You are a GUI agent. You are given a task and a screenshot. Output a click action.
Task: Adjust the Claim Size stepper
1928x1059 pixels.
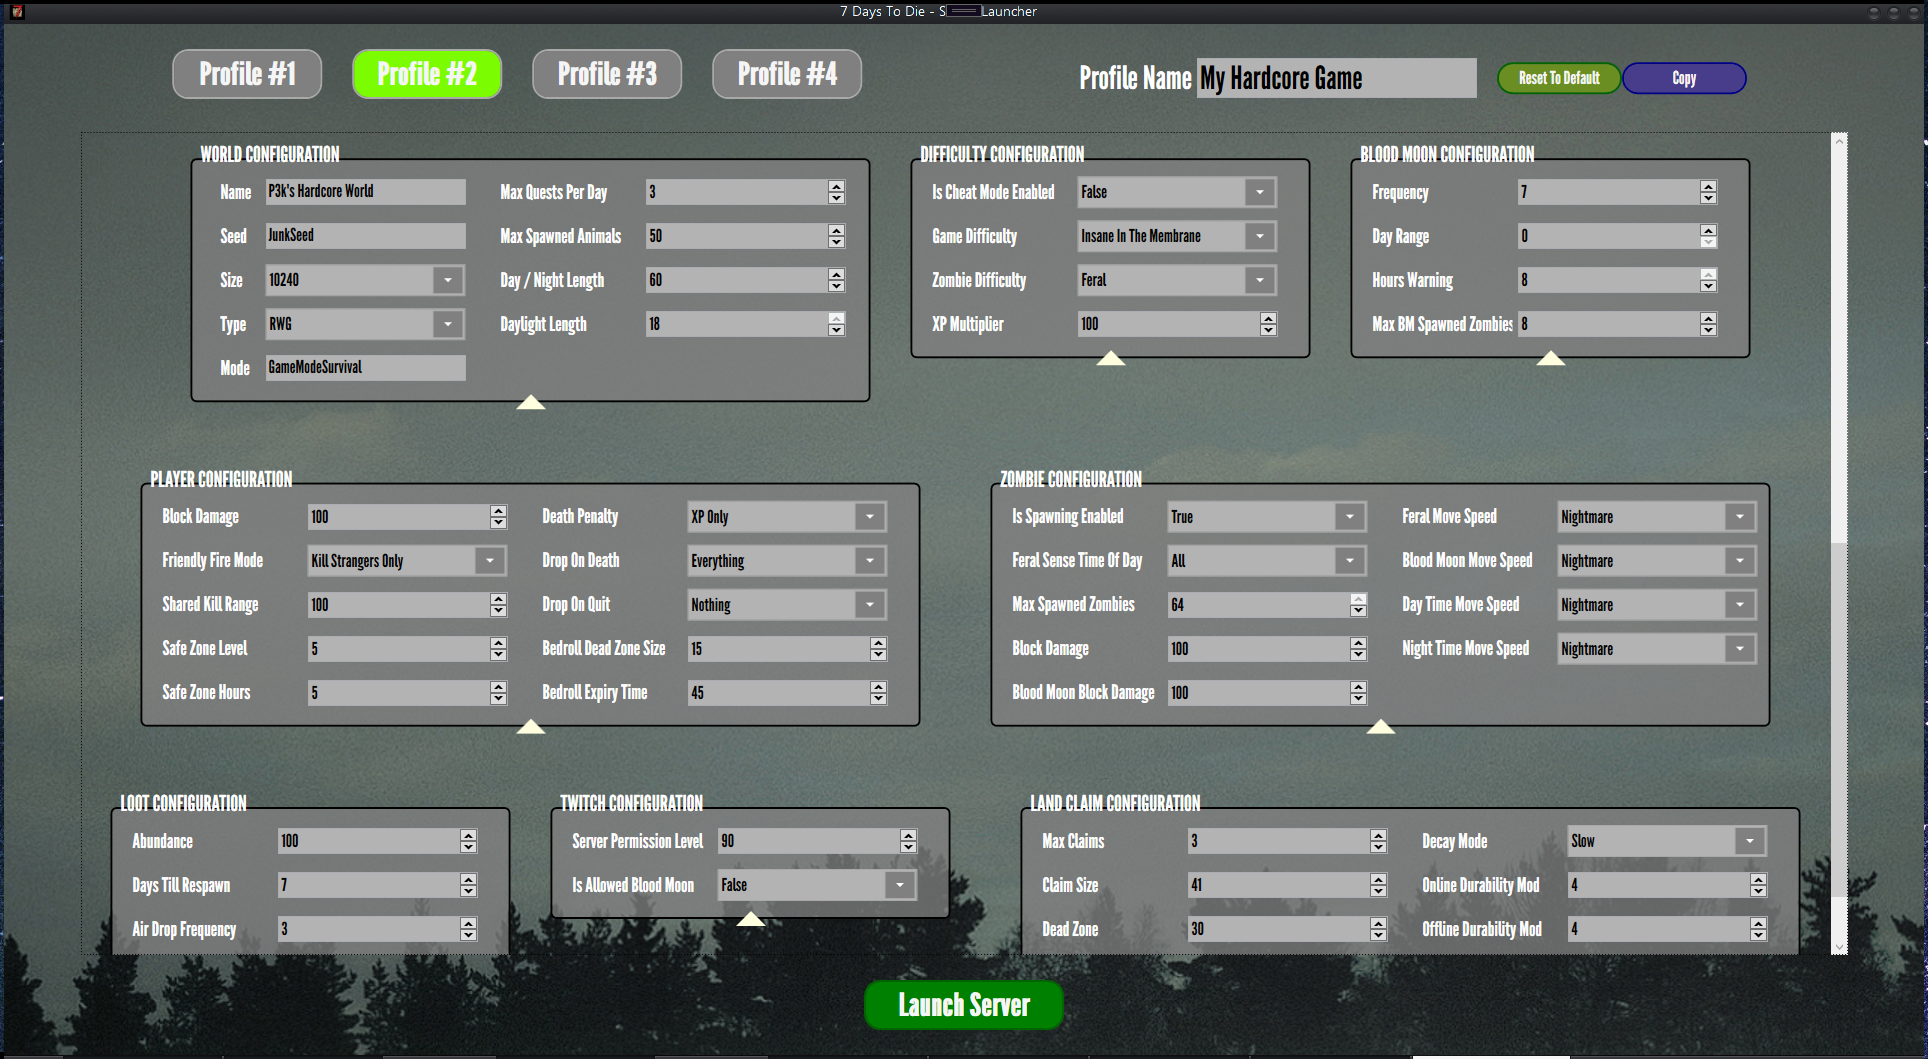(x=1379, y=885)
